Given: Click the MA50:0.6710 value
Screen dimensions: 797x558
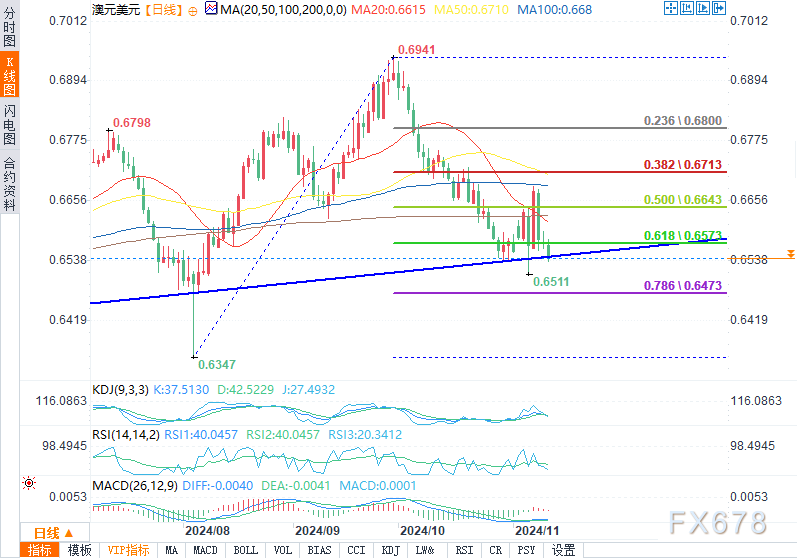Looking at the screenshot, I should (x=471, y=9).
